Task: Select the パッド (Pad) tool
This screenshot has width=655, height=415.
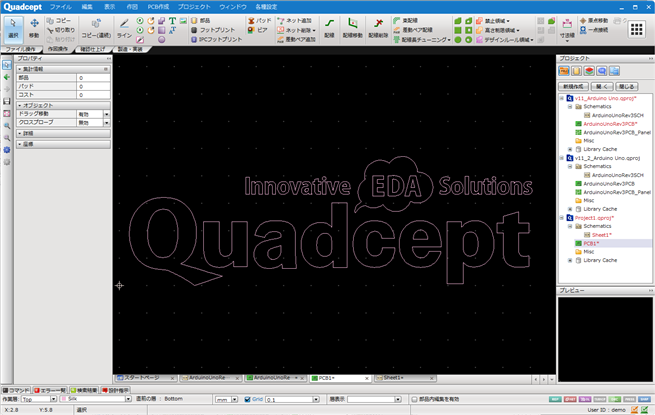Action: point(259,20)
